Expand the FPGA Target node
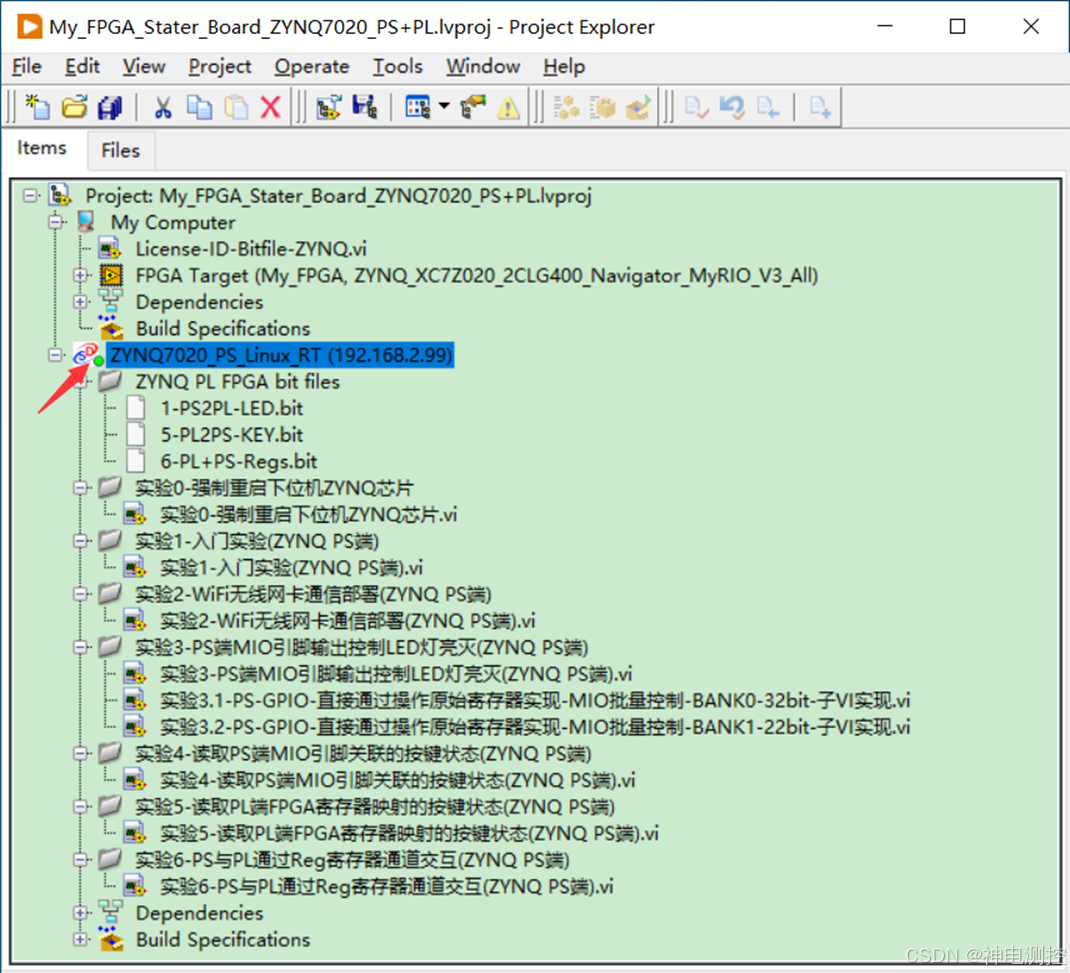The width and height of the screenshot is (1070, 973). 81,275
